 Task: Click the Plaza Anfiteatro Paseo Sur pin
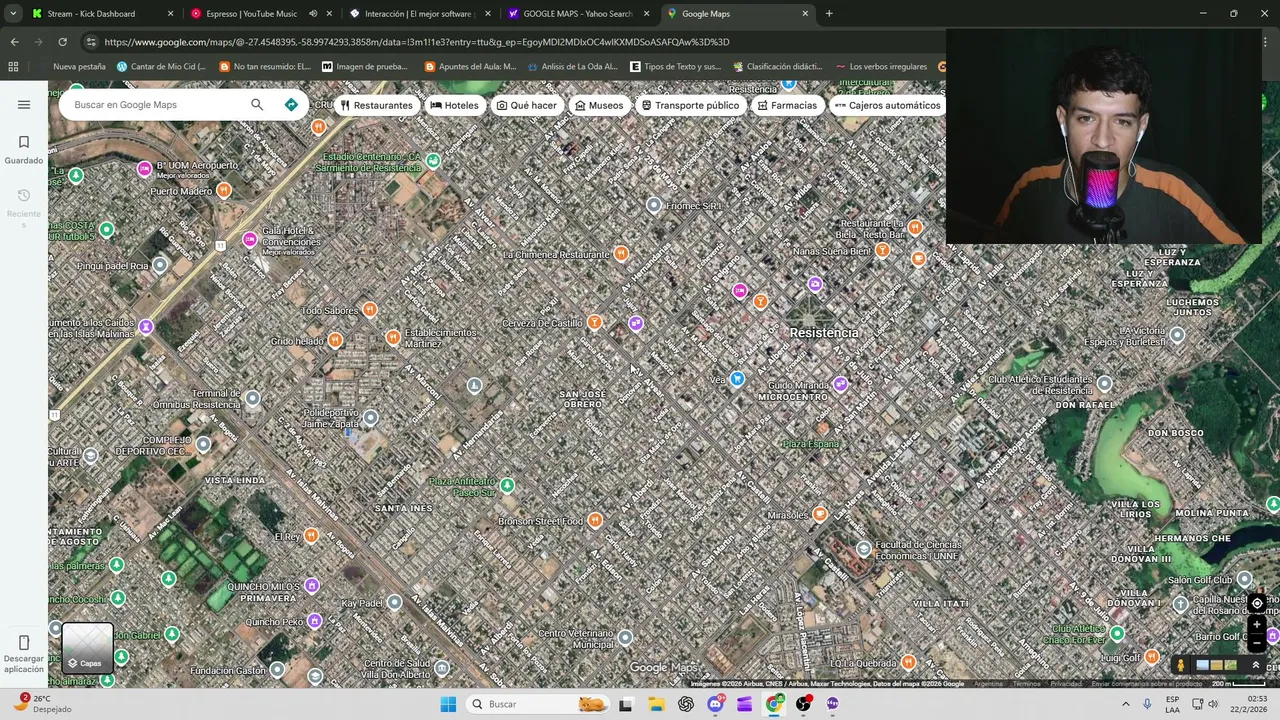point(507,485)
